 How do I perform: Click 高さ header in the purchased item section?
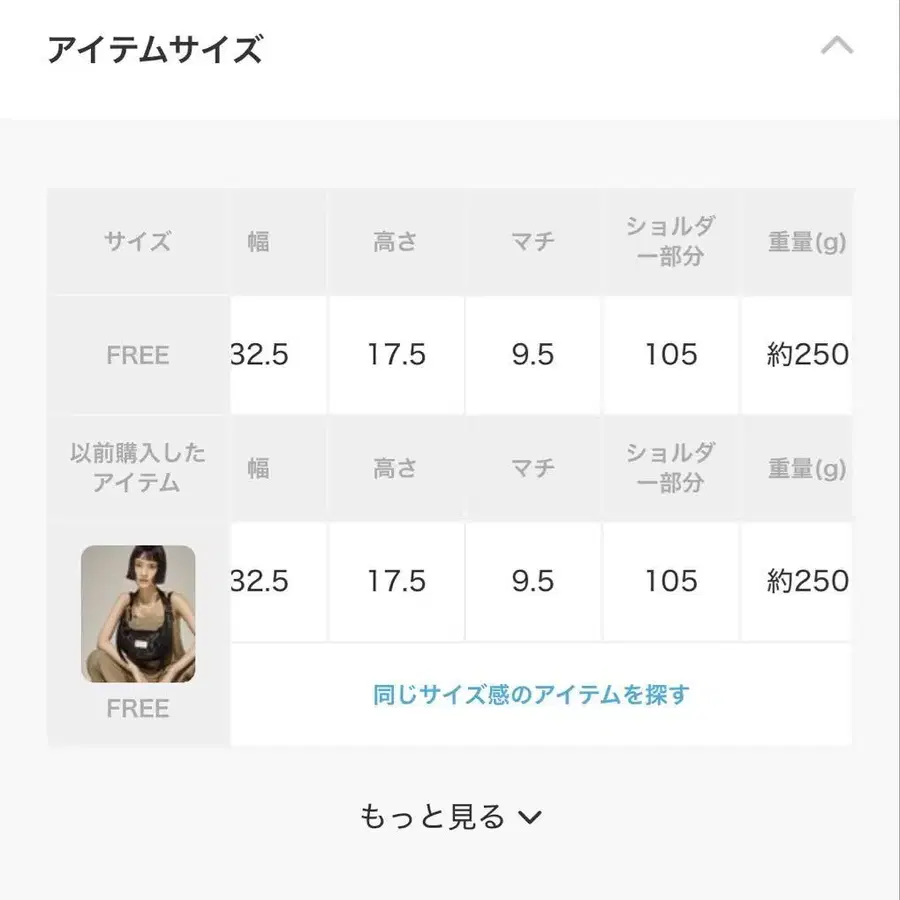(x=395, y=468)
